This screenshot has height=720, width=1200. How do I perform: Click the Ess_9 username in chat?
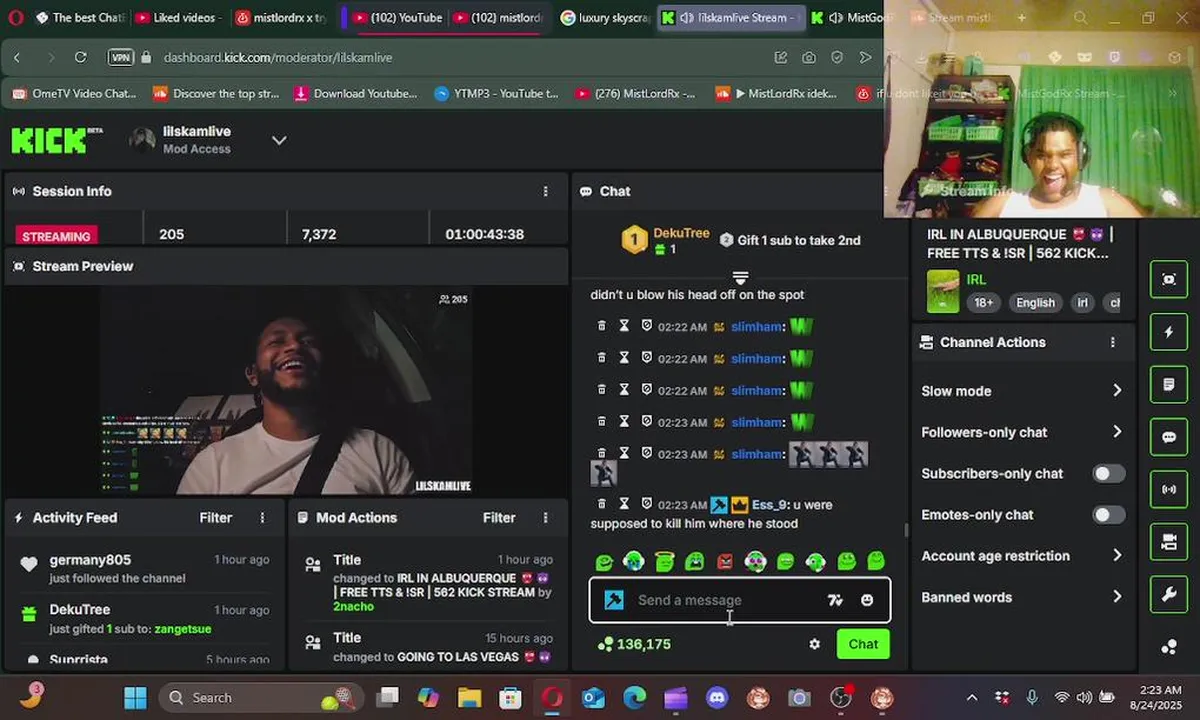click(x=770, y=505)
